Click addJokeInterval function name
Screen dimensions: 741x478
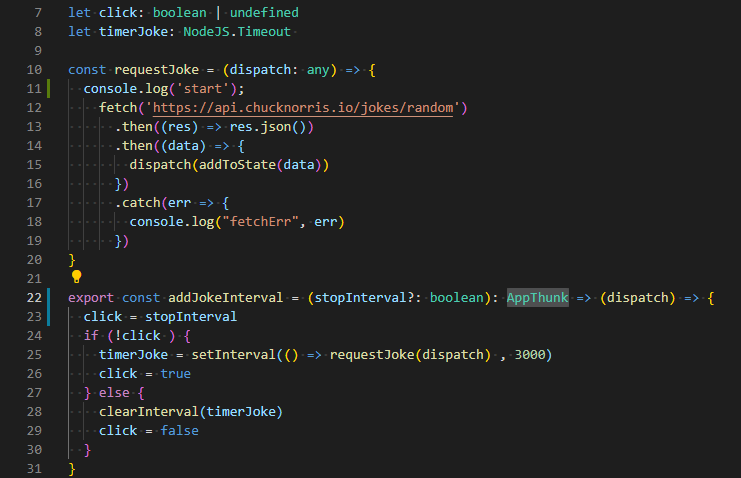click(x=225, y=298)
